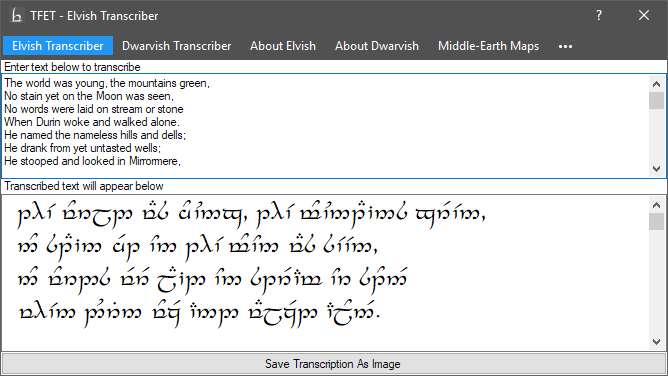668x376 pixels.
Task: Go to the About Dwarvish tab
Action: pos(377,46)
